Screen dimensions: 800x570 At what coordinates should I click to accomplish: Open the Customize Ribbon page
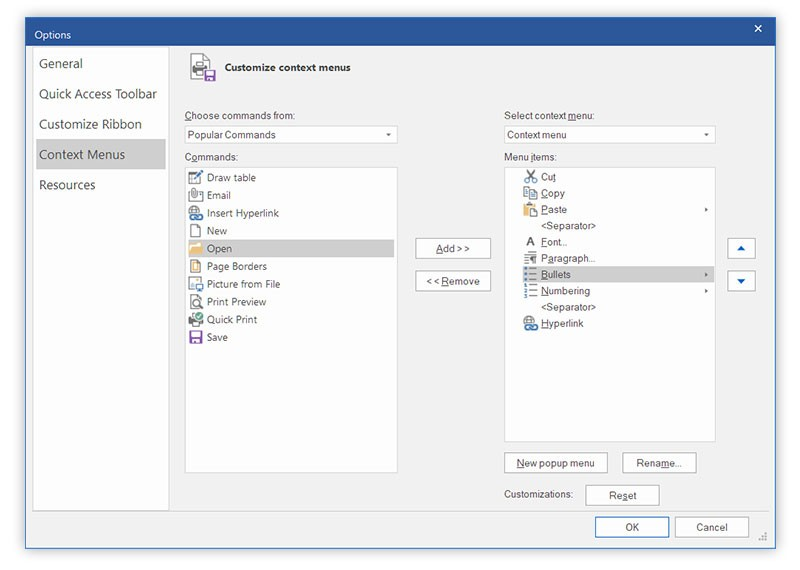(x=90, y=124)
